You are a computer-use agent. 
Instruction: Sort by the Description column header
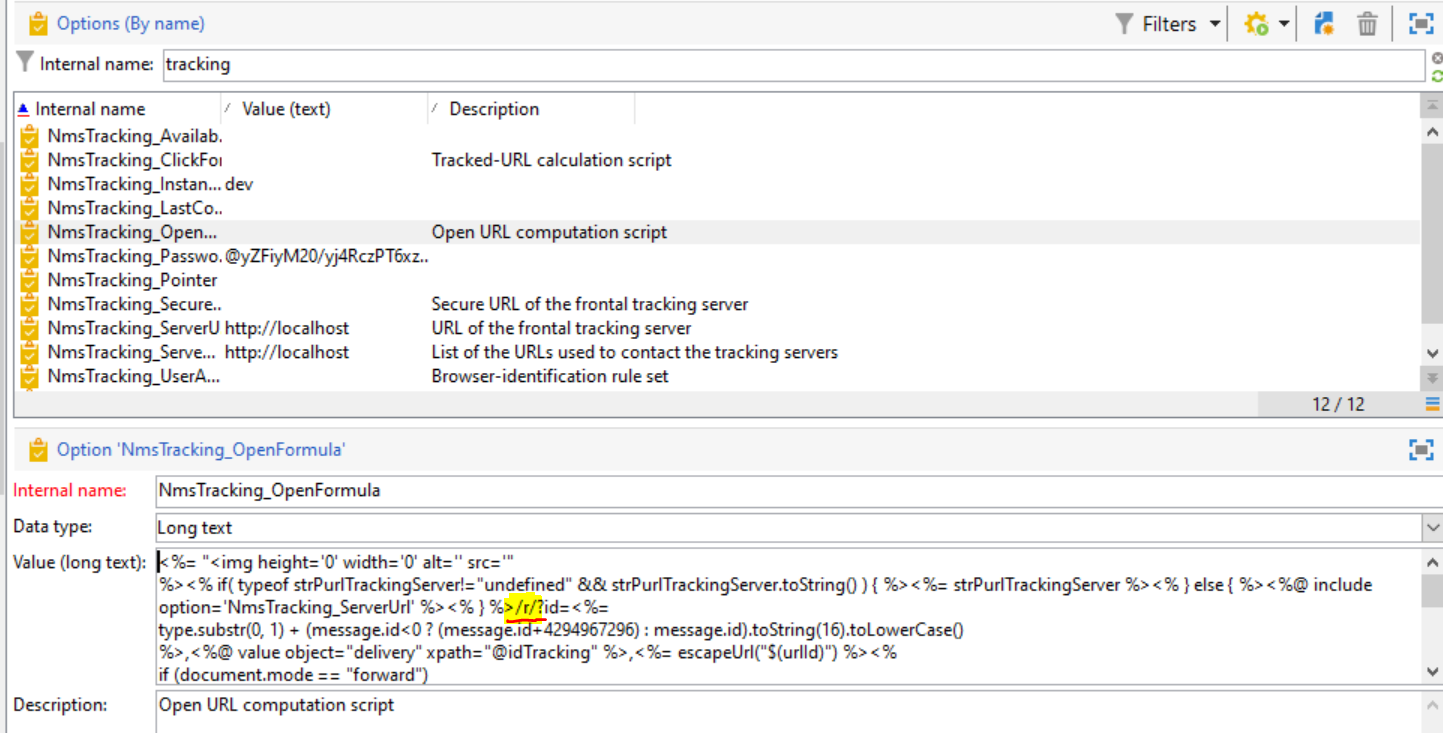pyautogui.click(x=493, y=108)
